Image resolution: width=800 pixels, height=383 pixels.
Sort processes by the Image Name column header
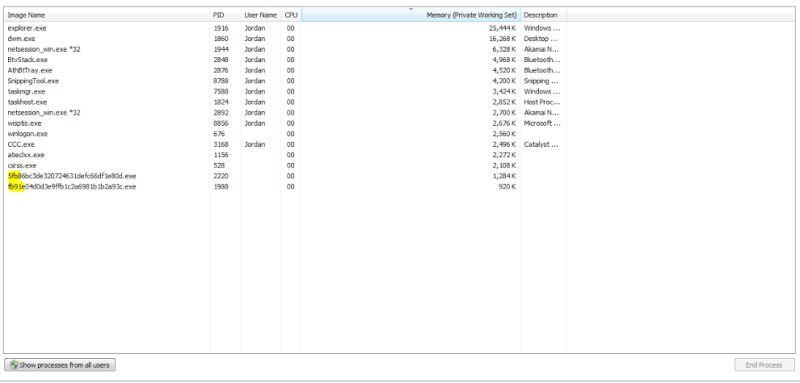[x=107, y=15]
